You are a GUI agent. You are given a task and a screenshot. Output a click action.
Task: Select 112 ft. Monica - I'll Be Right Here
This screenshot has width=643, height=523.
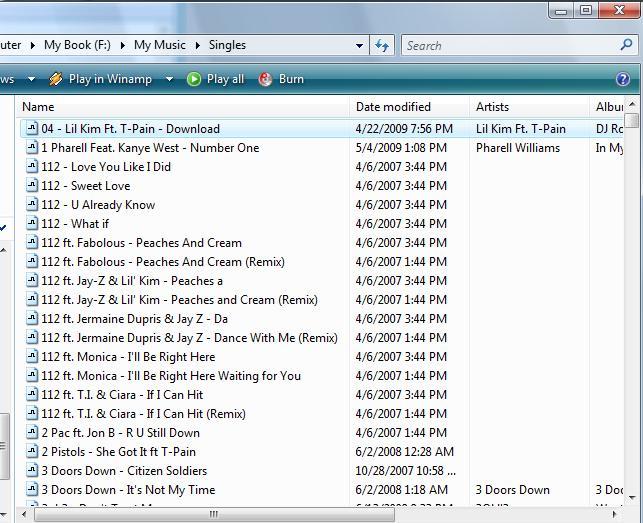128,356
